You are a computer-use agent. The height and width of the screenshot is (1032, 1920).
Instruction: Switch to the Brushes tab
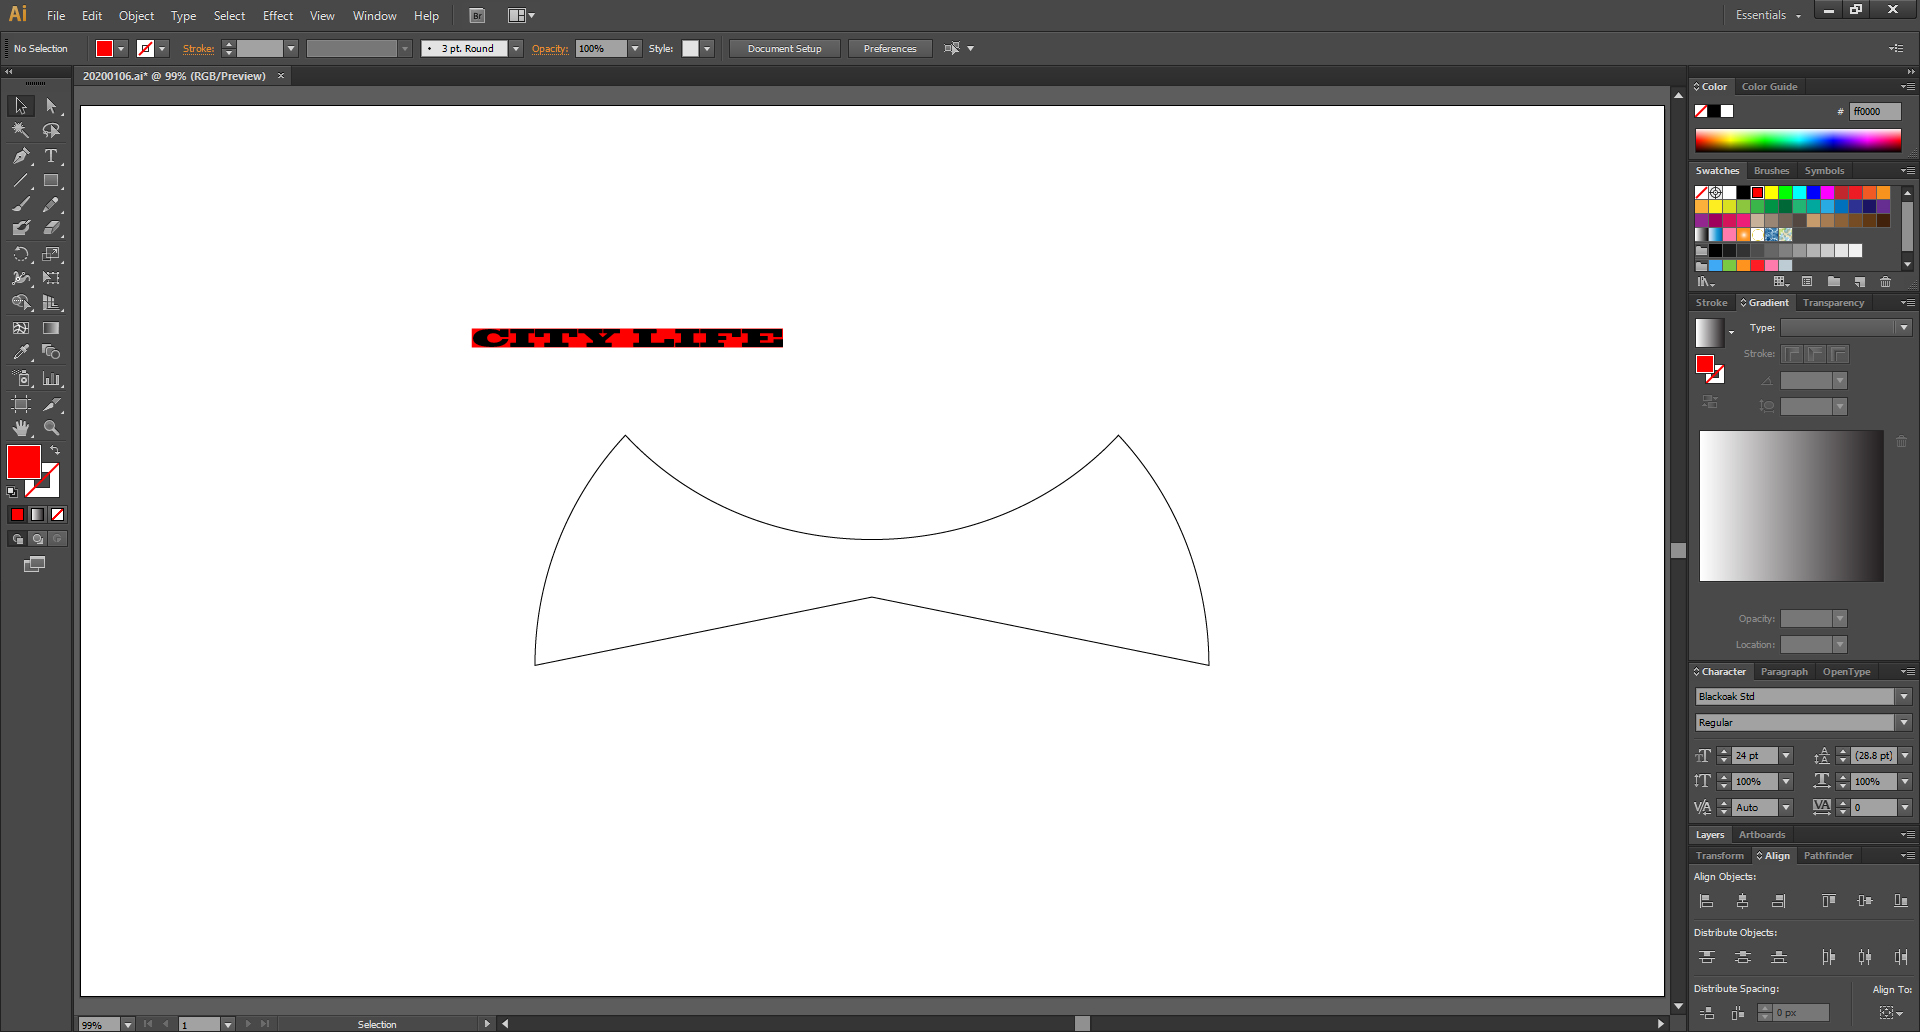[x=1771, y=171]
